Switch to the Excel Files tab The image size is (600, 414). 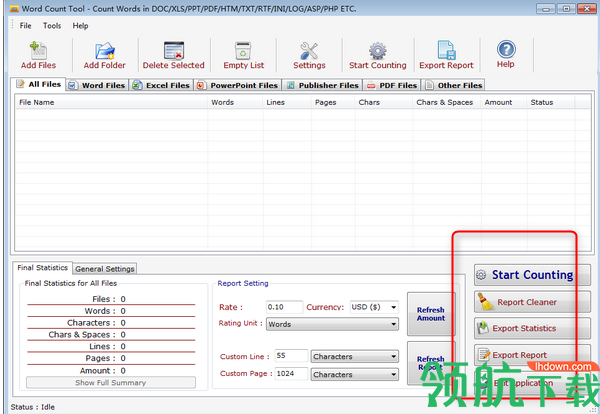tap(161, 85)
